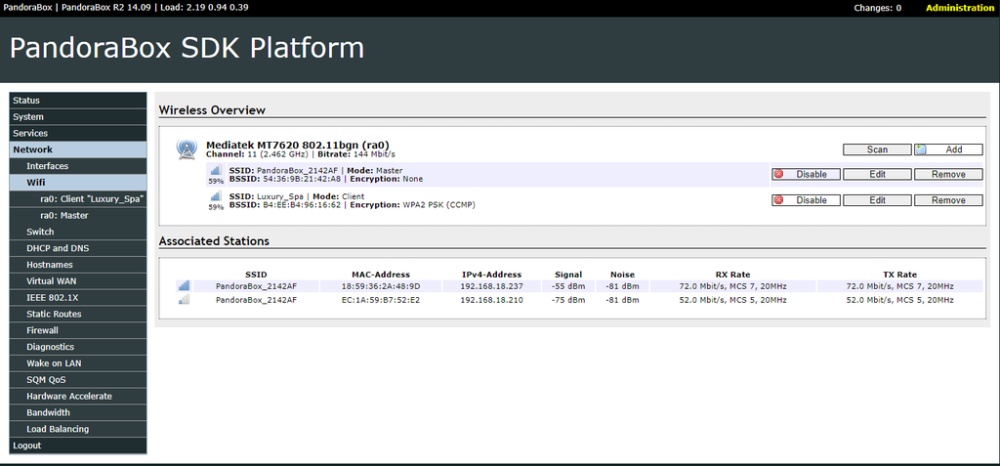
Task: Go to the Interfaces page
Action: click(78, 166)
